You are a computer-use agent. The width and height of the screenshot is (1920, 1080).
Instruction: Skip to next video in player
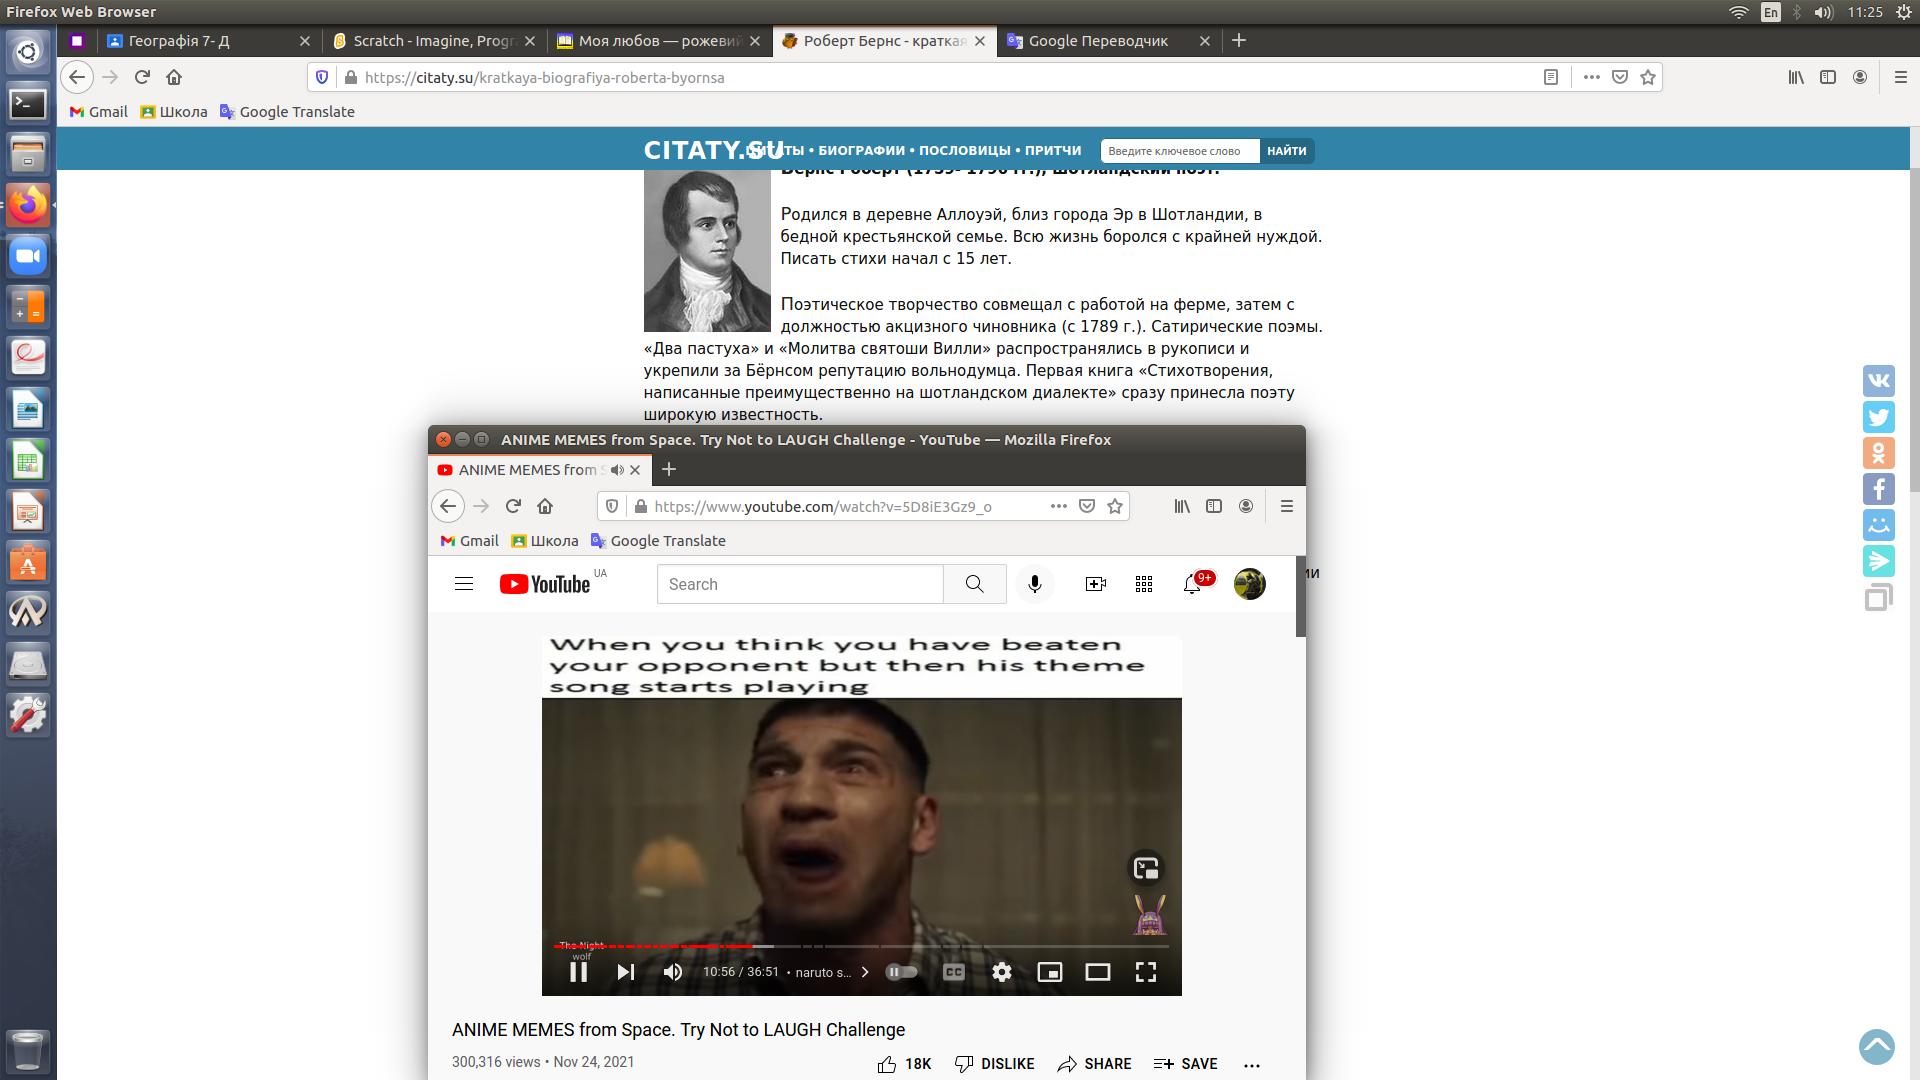(x=626, y=972)
